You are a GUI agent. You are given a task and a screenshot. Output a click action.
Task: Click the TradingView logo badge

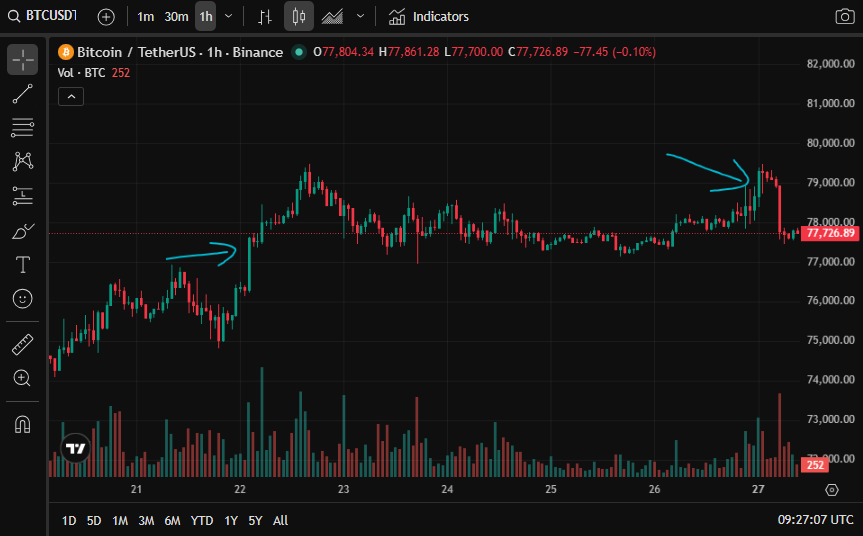(75, 449)
